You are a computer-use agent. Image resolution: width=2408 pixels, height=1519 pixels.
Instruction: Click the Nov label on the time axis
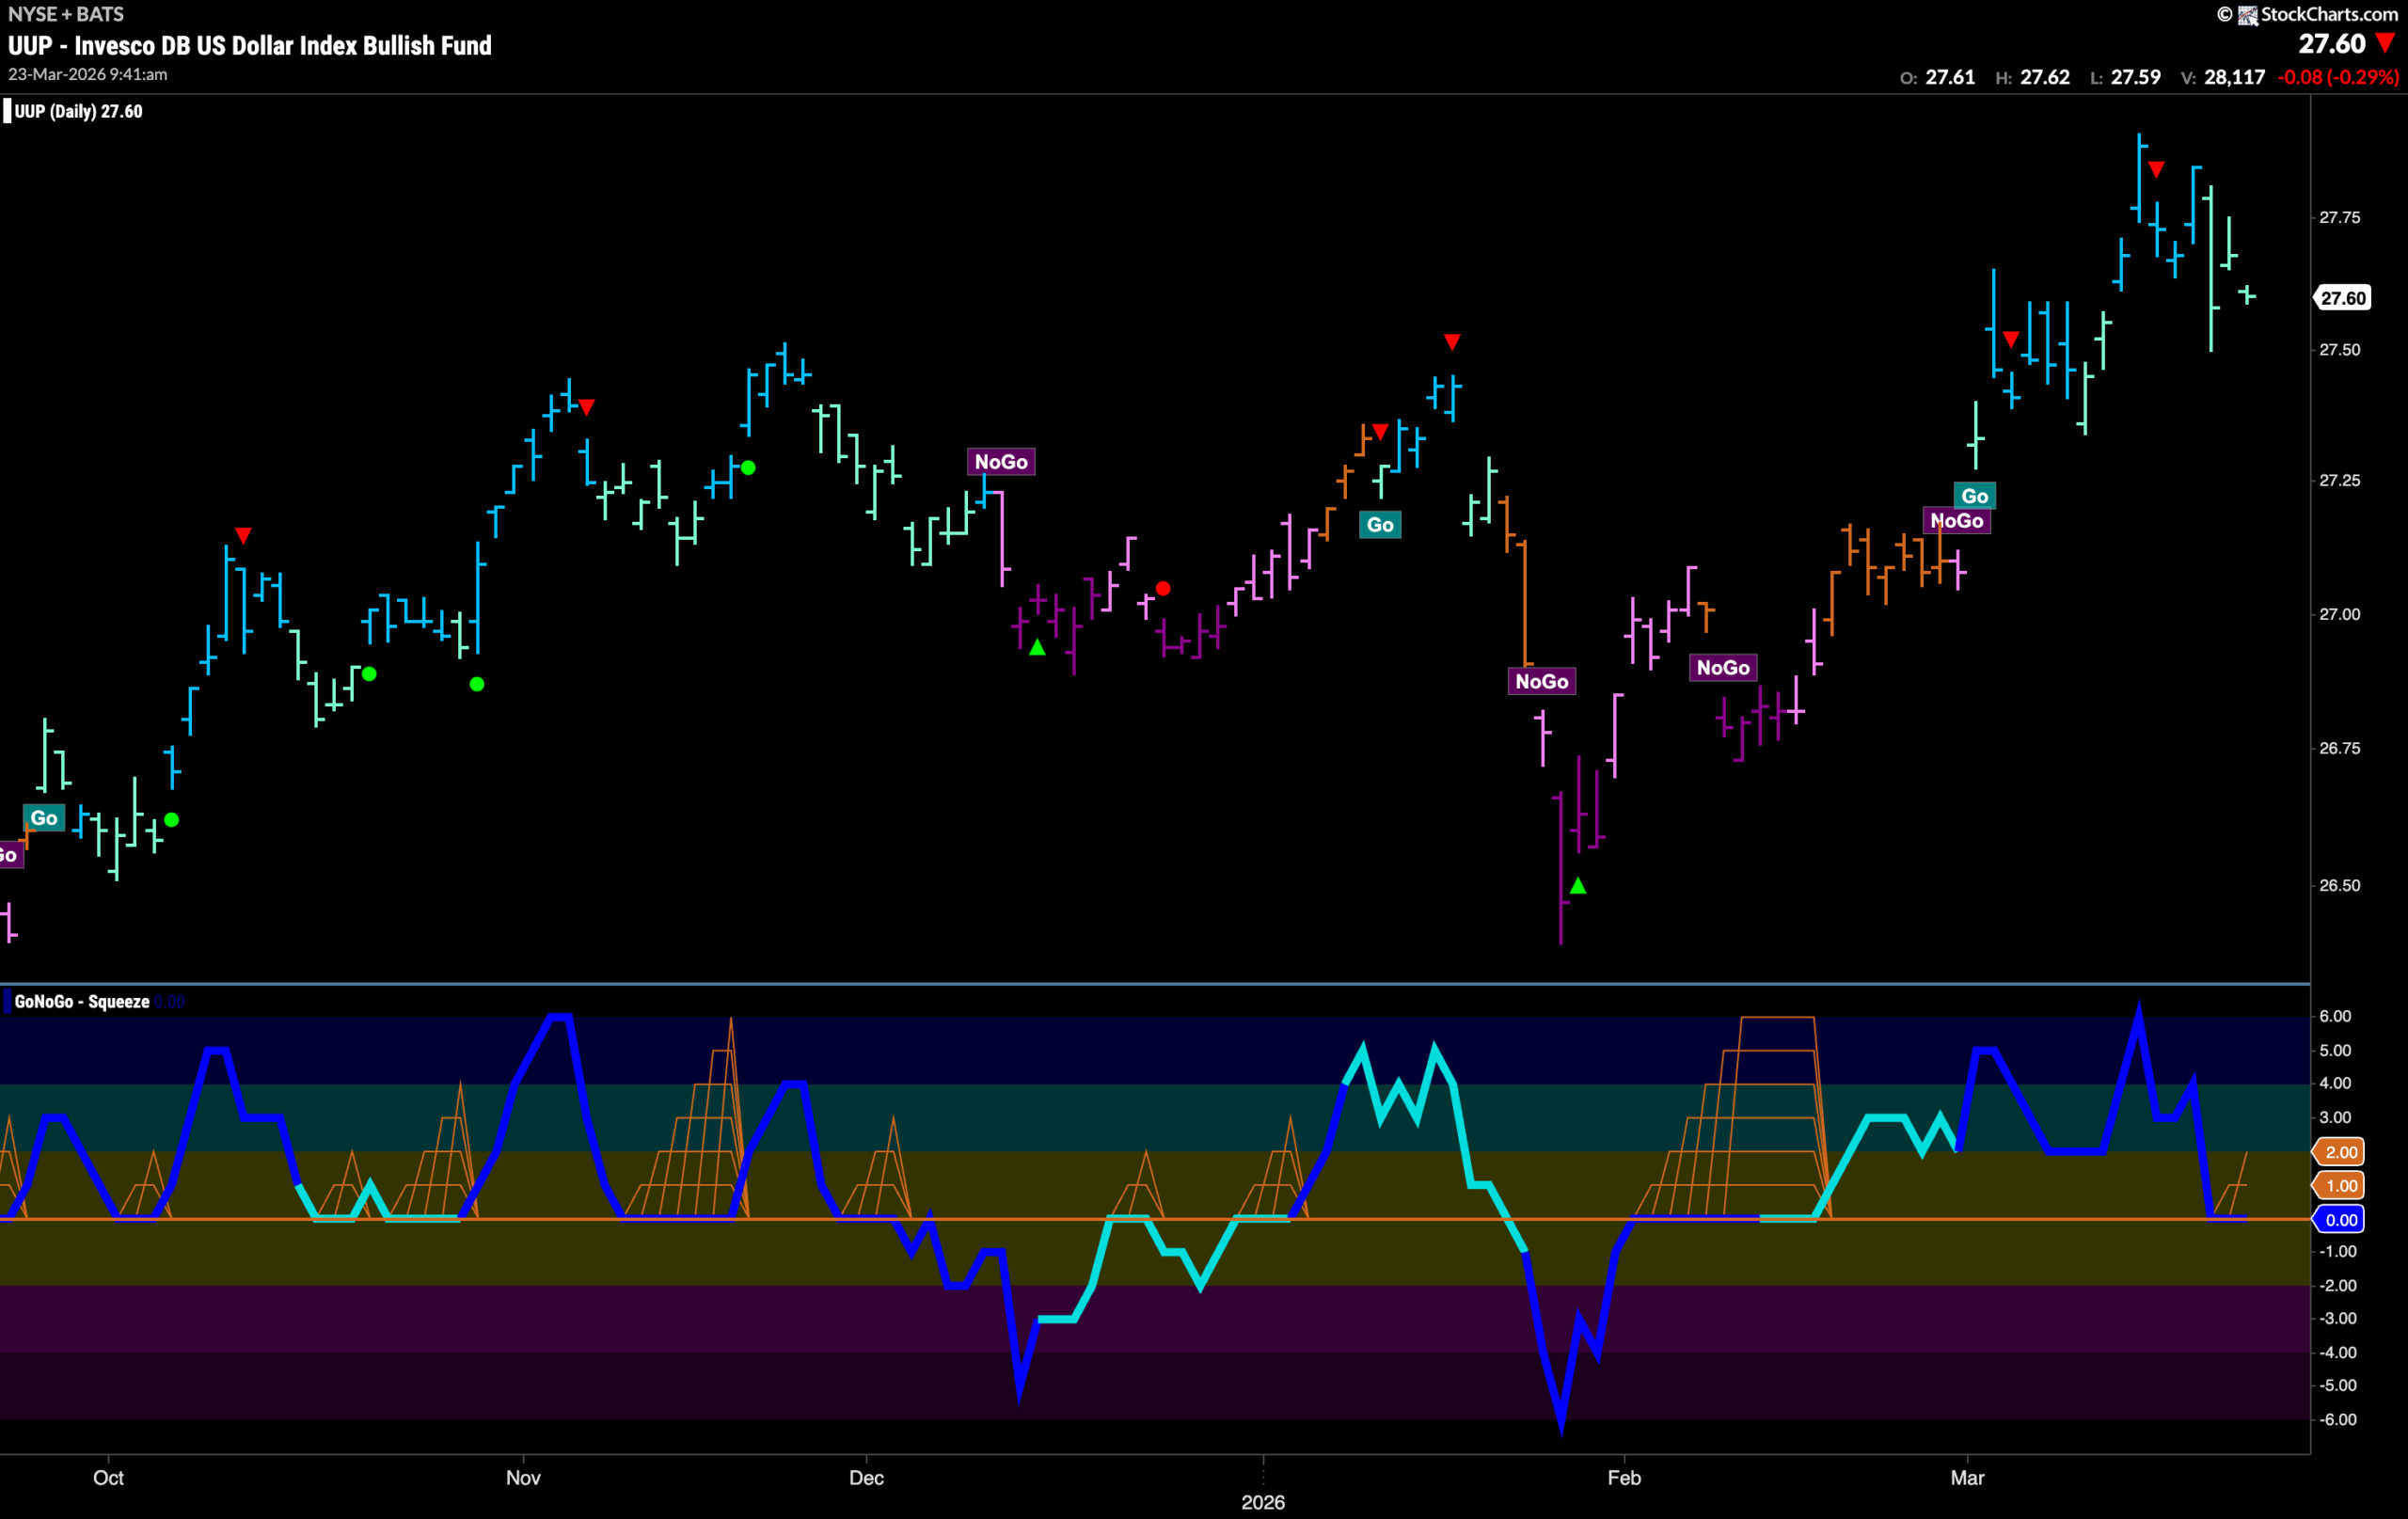tap(523, 1478)
